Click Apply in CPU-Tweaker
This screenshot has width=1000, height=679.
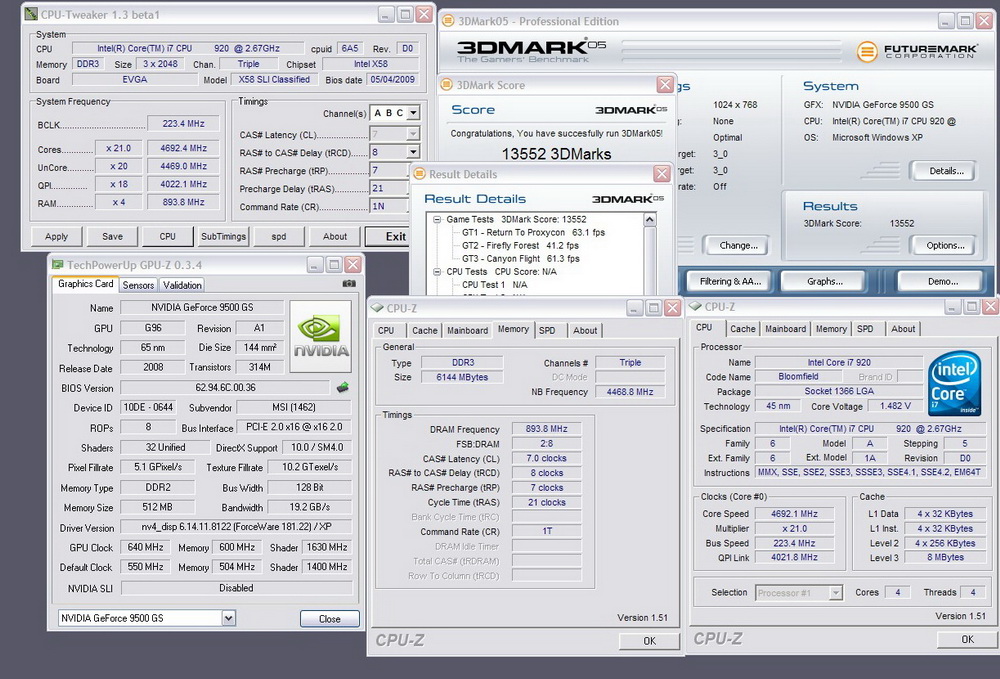pyautogui.click(x=56, y=237)
